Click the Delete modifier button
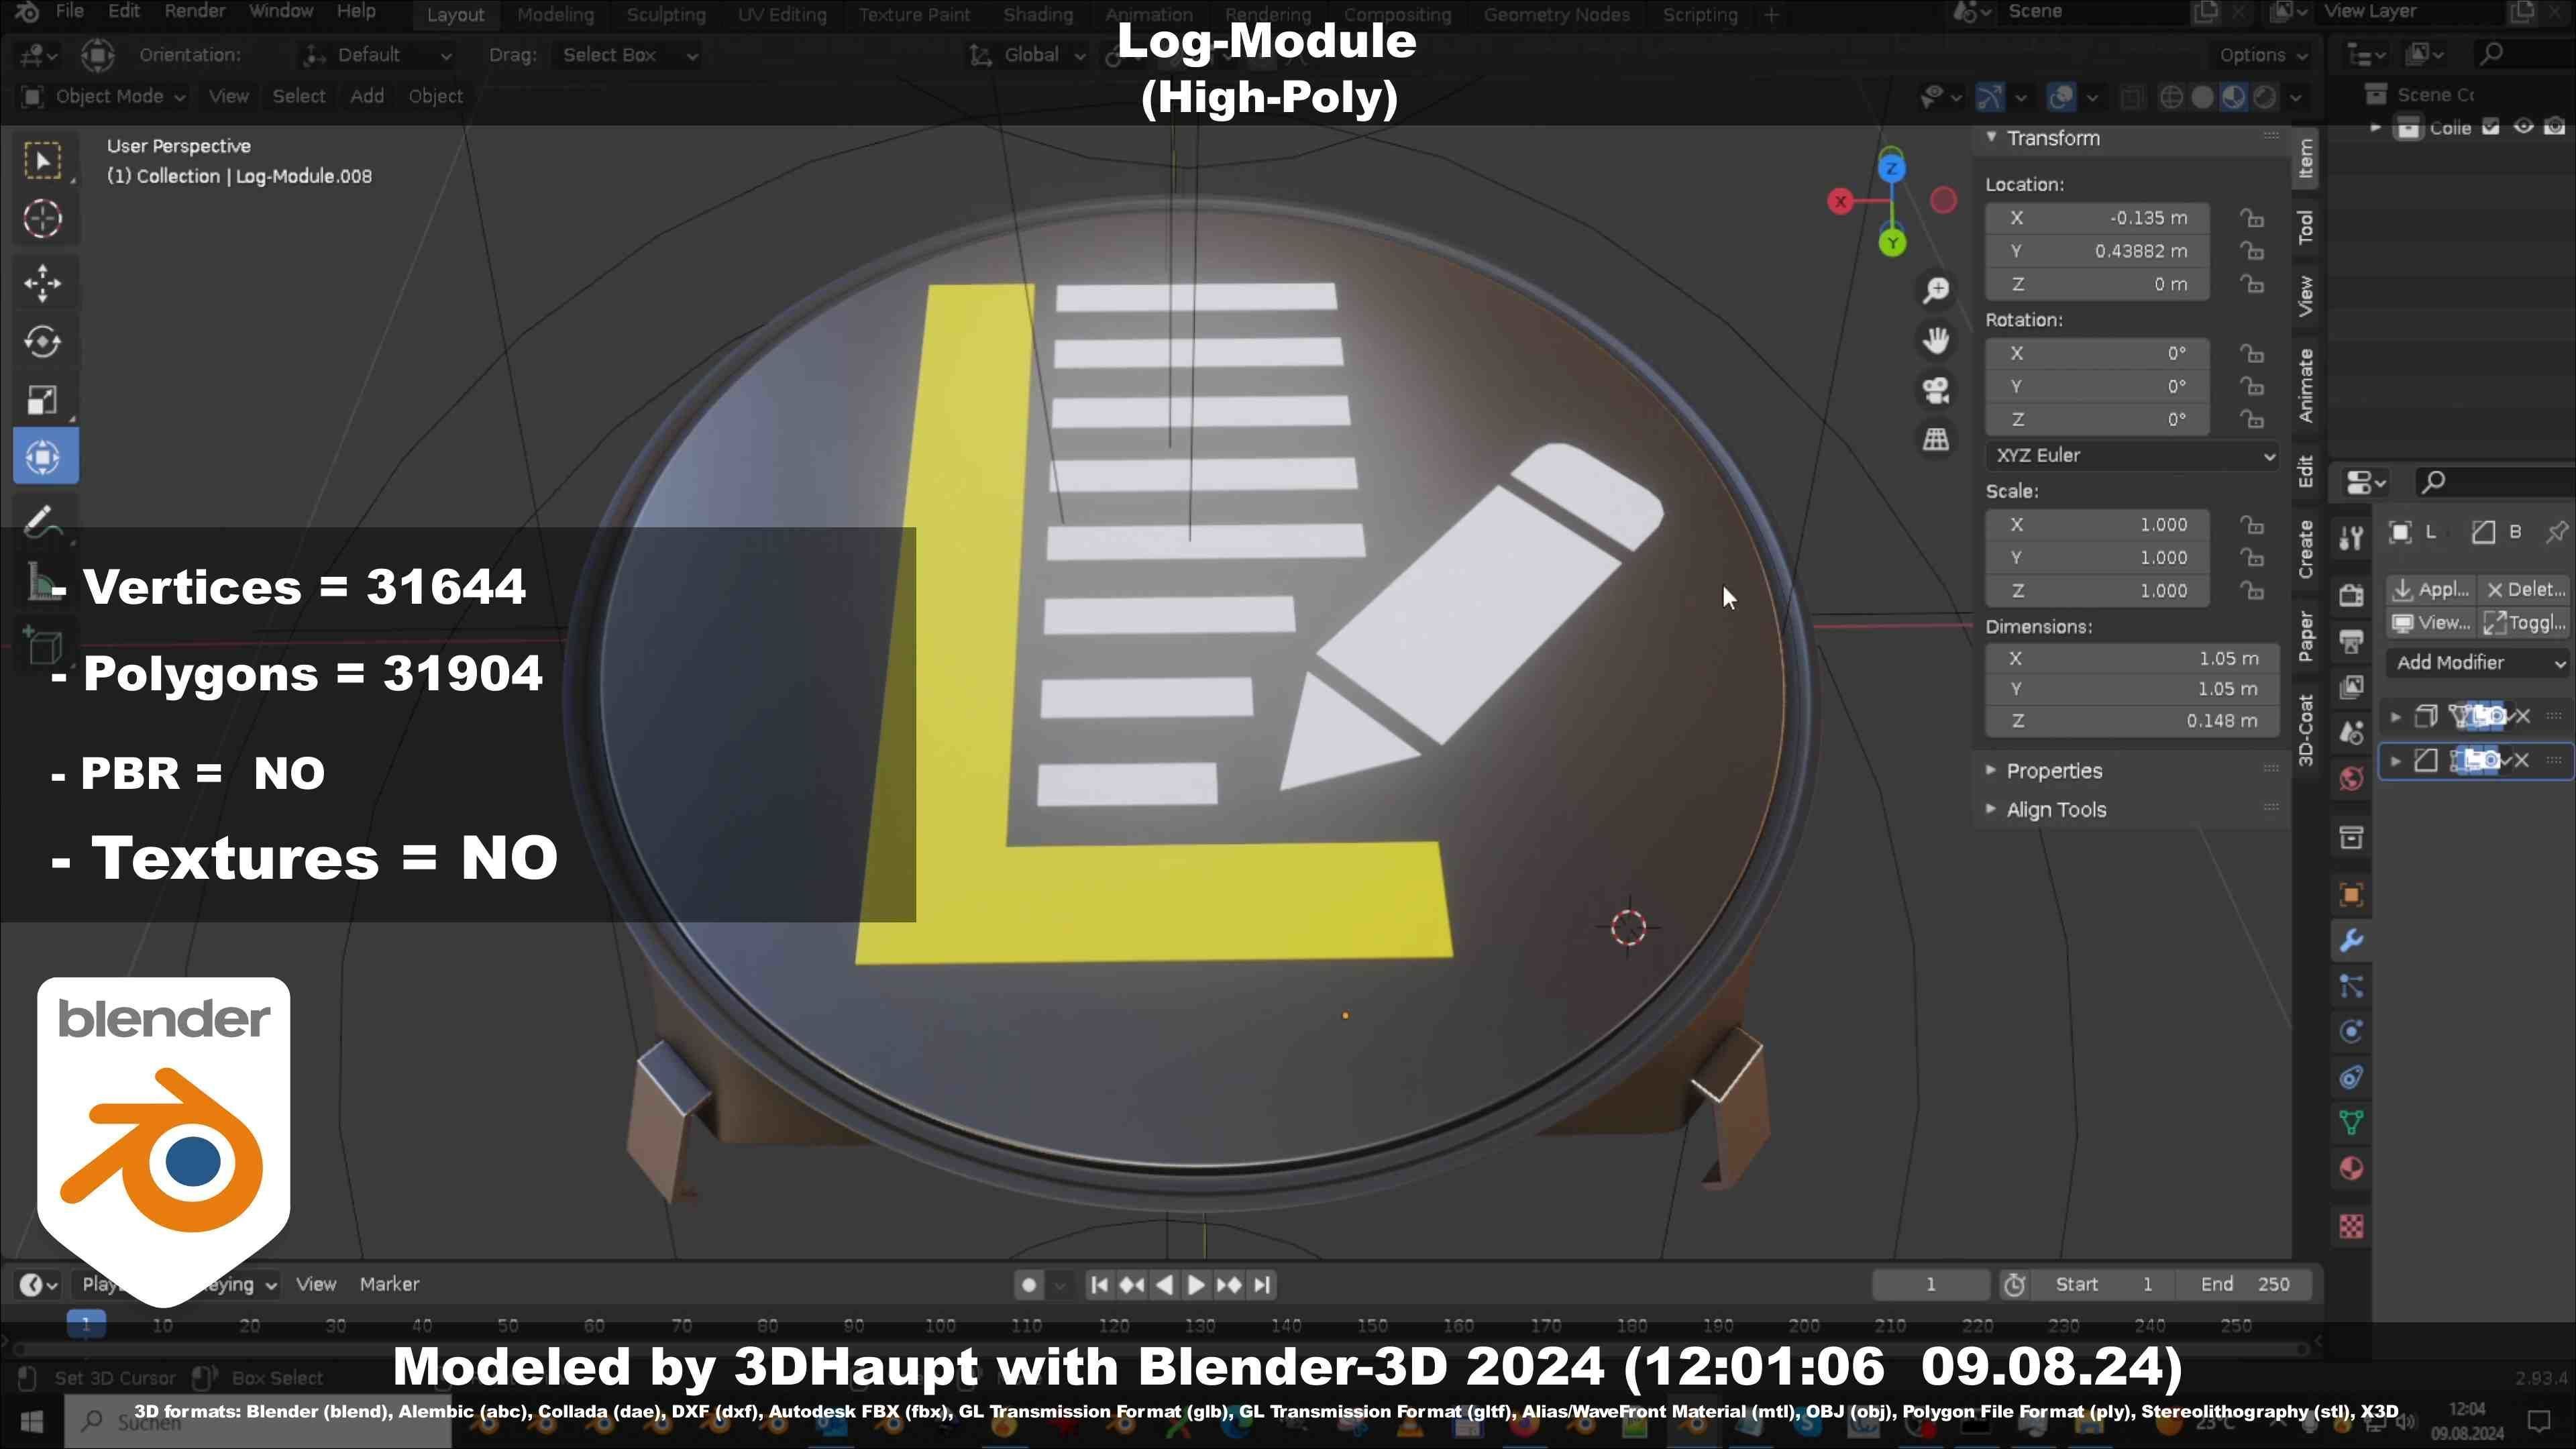This screenshot has width=2576, height=1449. 2525,590
